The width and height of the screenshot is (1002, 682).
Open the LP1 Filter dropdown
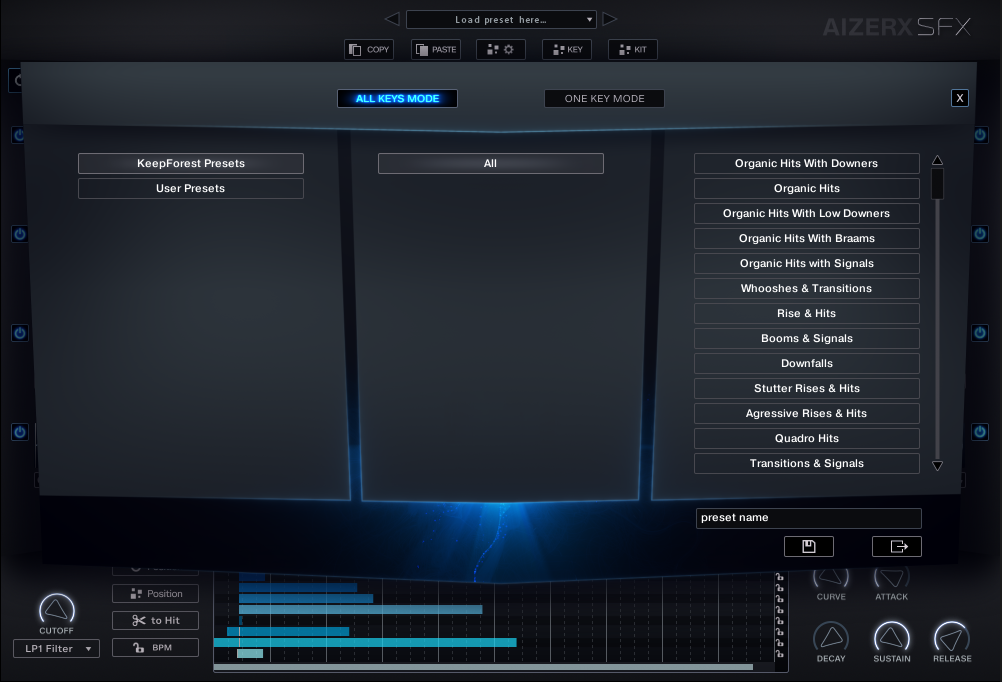(x=56, y=648)
